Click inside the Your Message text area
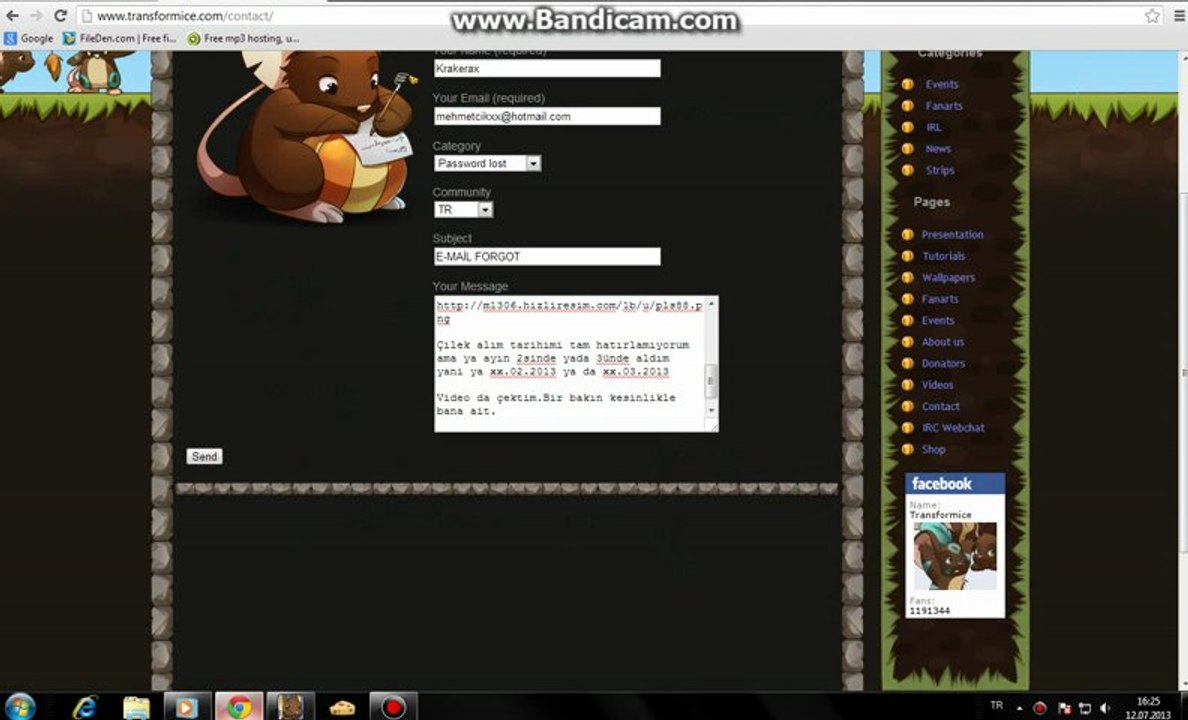 (569, 364)
